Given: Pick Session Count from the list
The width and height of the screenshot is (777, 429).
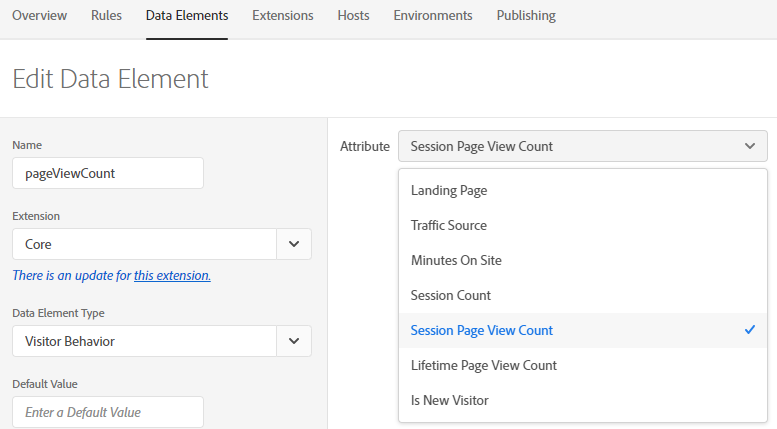Looking at the screenshot, I should 583,295.
